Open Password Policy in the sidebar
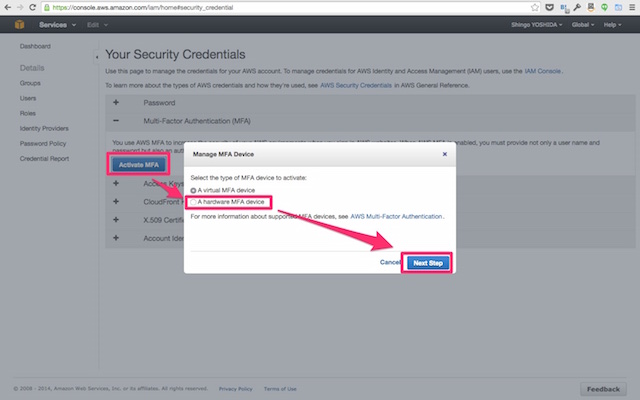The image size is (640, 400). (43, 143)
